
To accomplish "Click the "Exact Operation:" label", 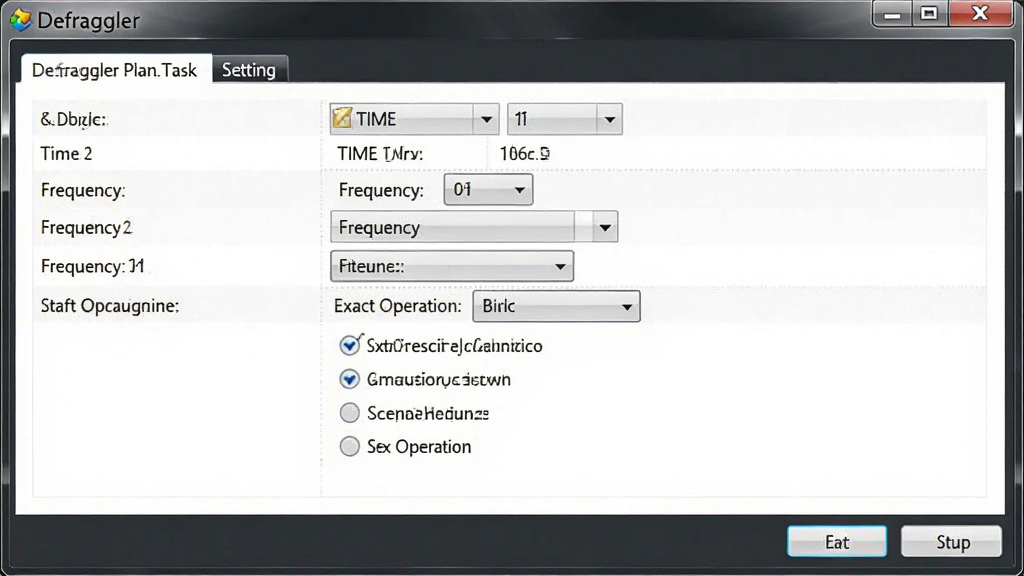I will pos(398,306).
